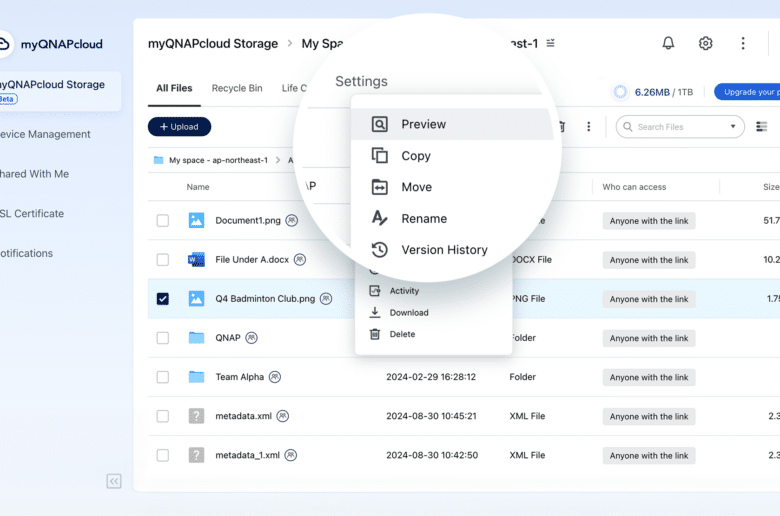Open Device Management in the sidebar
The image size is (780, 516).
point(45,134)
